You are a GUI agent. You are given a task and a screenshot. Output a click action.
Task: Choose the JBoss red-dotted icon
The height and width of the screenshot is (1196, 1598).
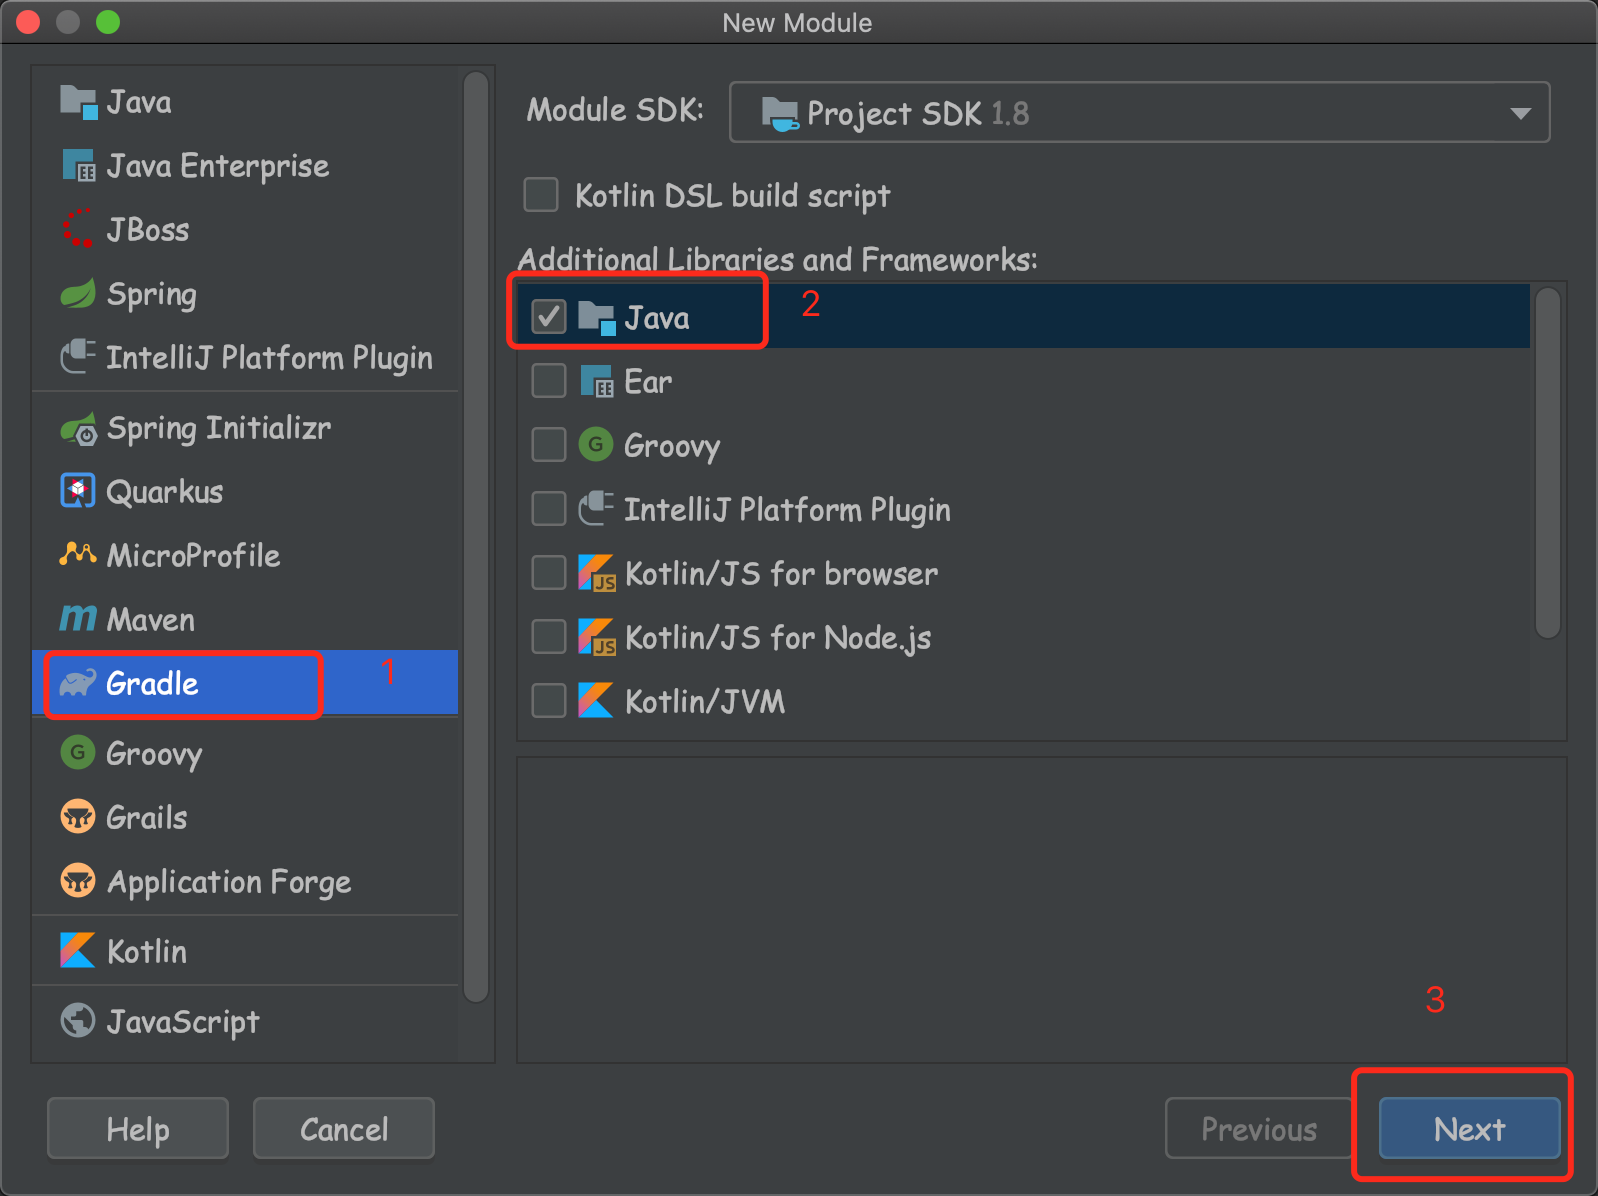pos(78,229)
